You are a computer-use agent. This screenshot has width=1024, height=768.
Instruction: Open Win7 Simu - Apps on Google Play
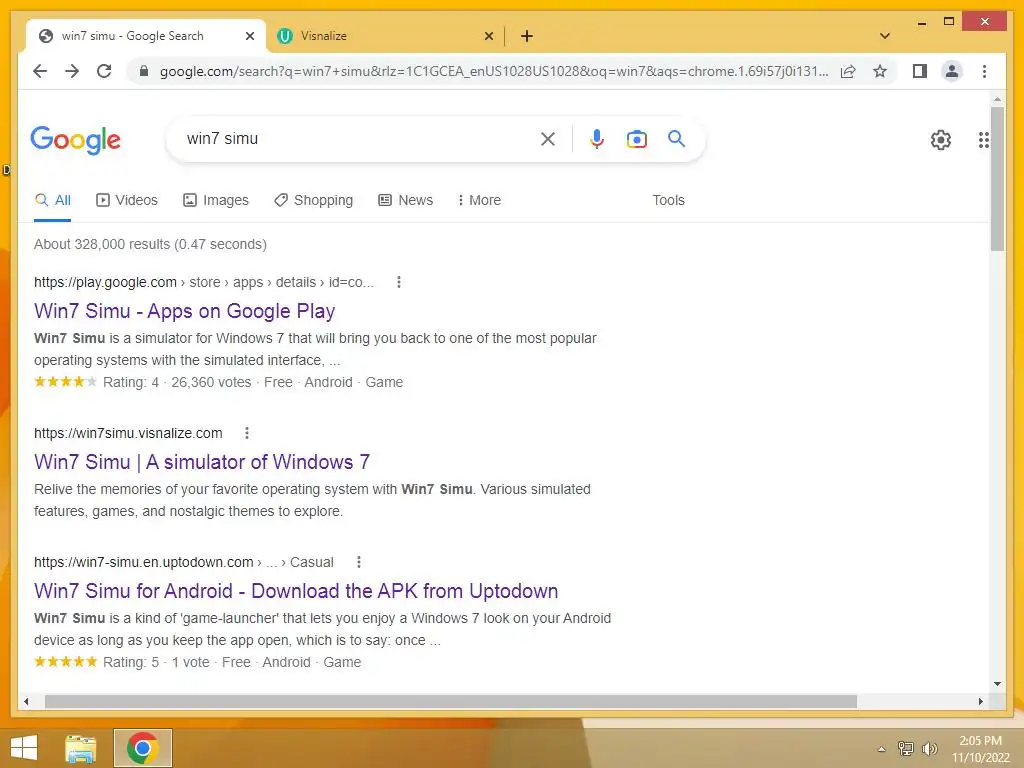click(184, 311)
